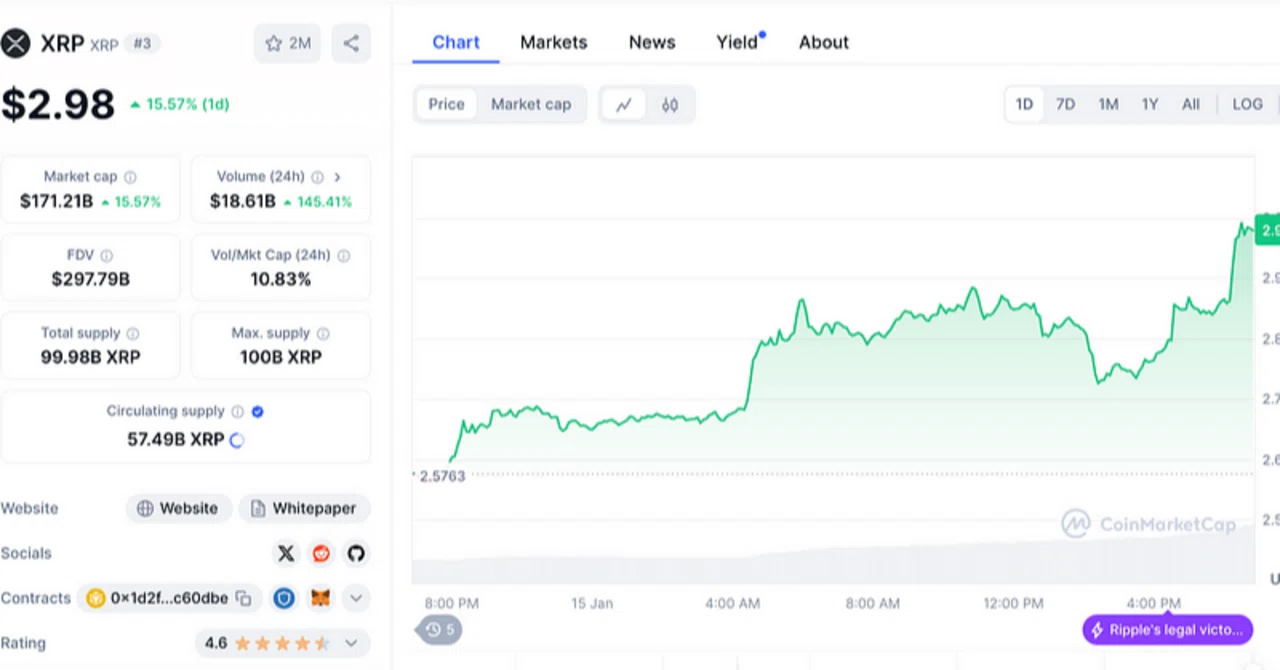Open the Reddit social link
Image resolution: width=1280 pixels, height=670 pixels.
321,553
